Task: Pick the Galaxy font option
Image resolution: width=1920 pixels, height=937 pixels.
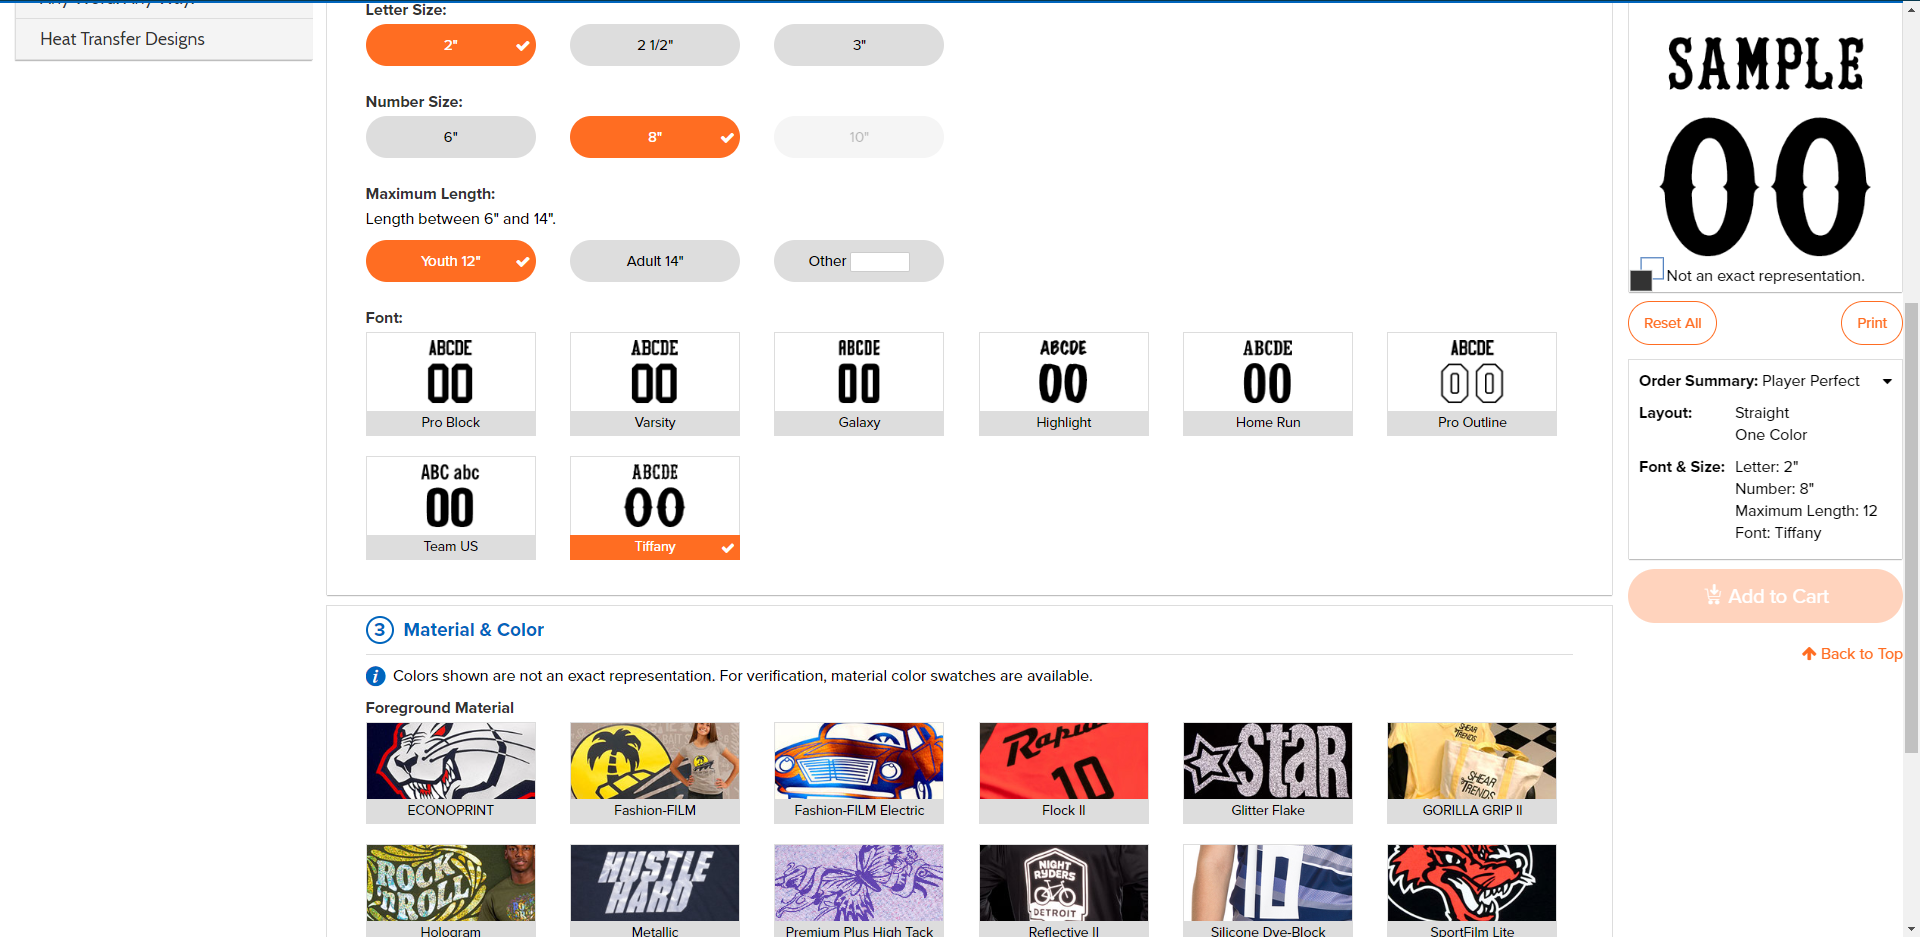Action: pos(858,383)
